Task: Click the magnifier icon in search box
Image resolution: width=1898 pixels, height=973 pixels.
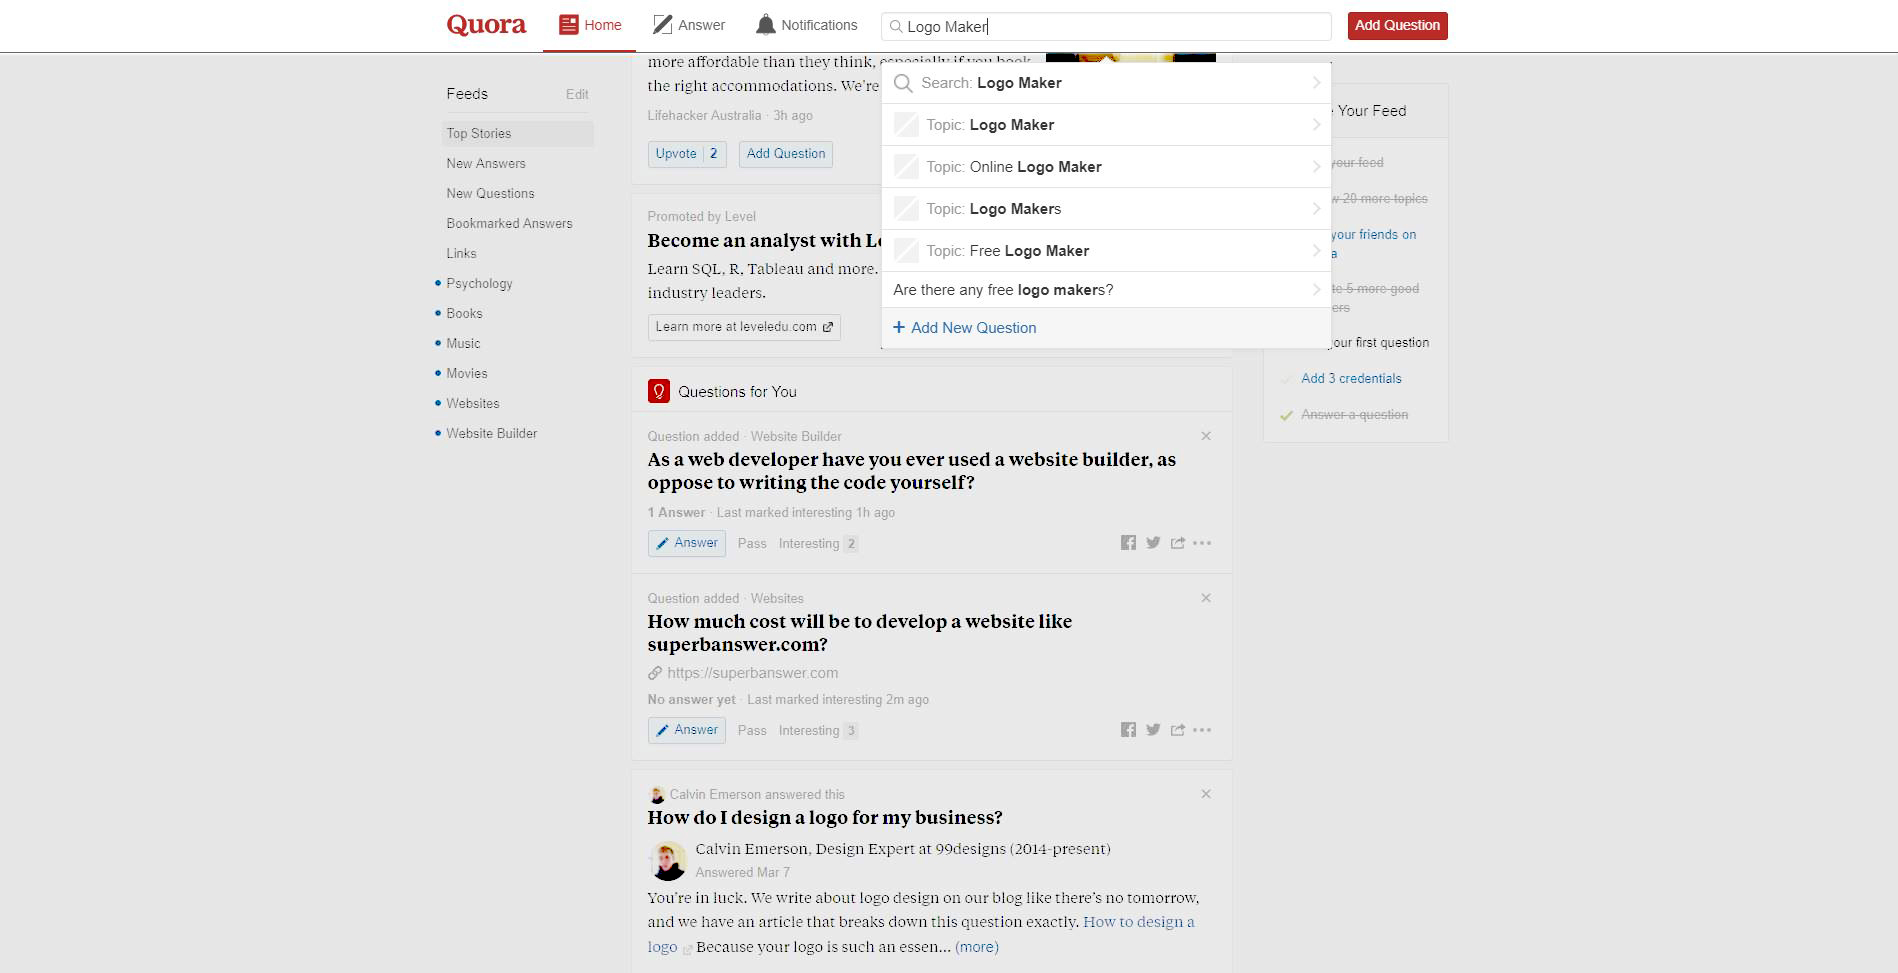Action: 896,27
